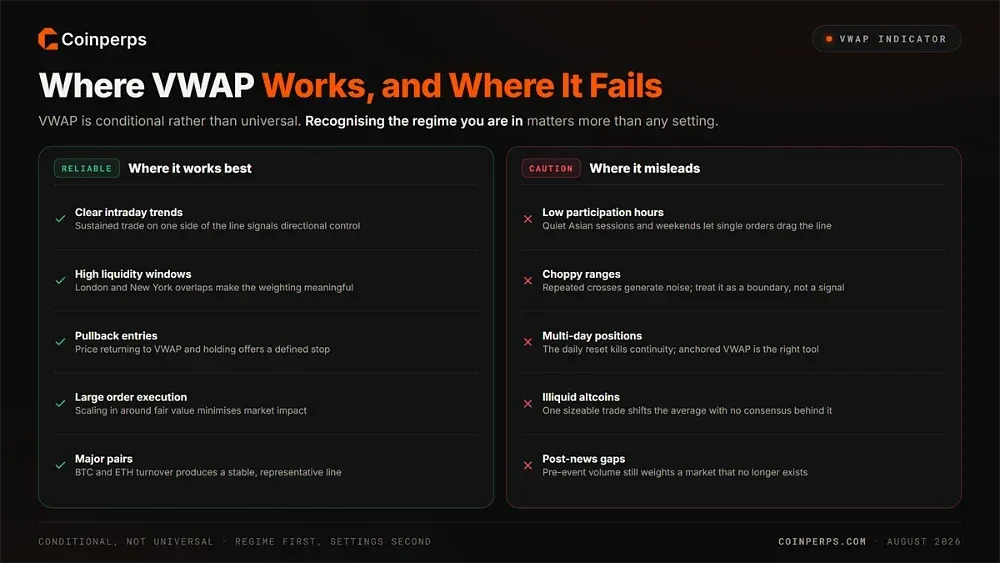Click the AUGUST 2026 footer date

click(x=923, y=541)
